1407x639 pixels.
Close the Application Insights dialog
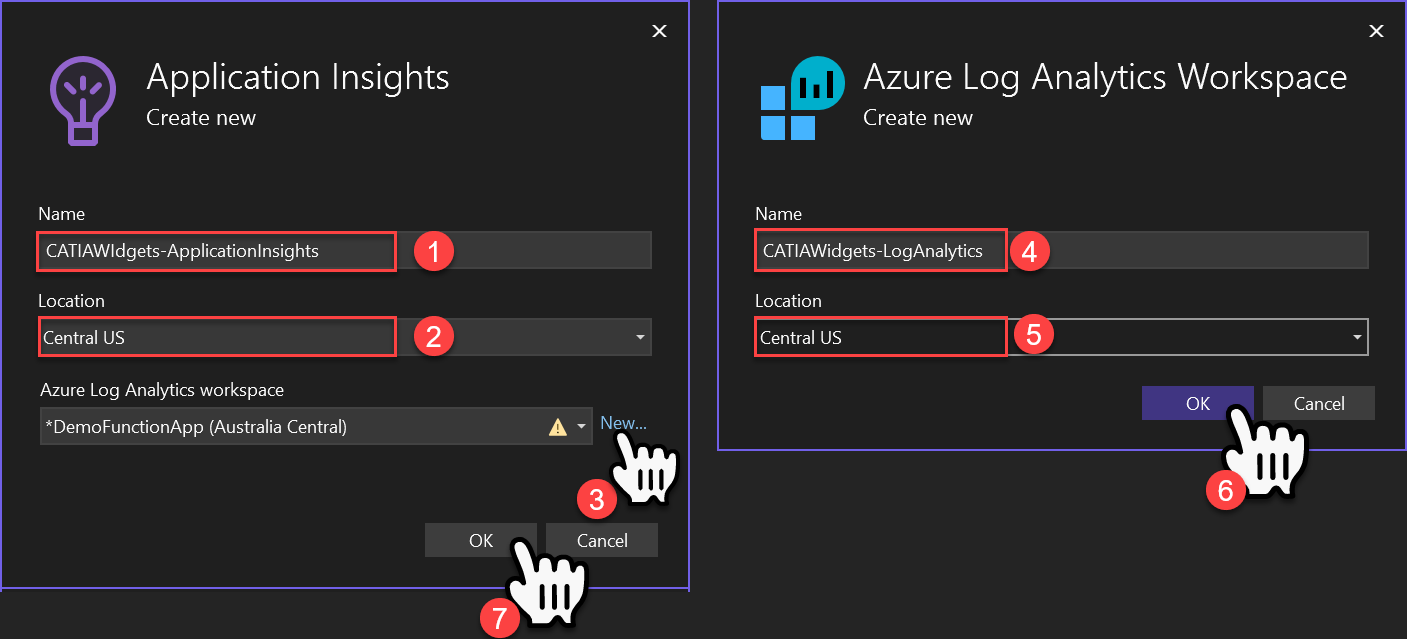pyautogui.click(x=659, y=30)
